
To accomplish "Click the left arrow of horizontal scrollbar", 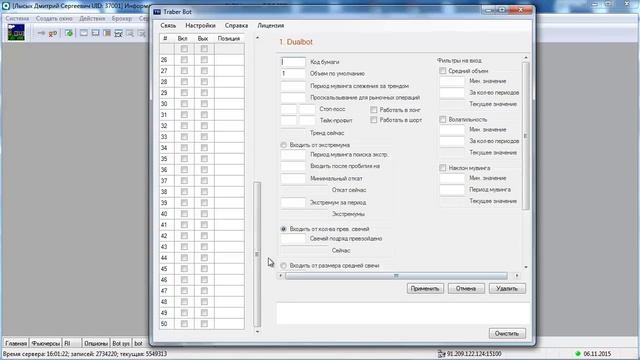I will 280,276.
